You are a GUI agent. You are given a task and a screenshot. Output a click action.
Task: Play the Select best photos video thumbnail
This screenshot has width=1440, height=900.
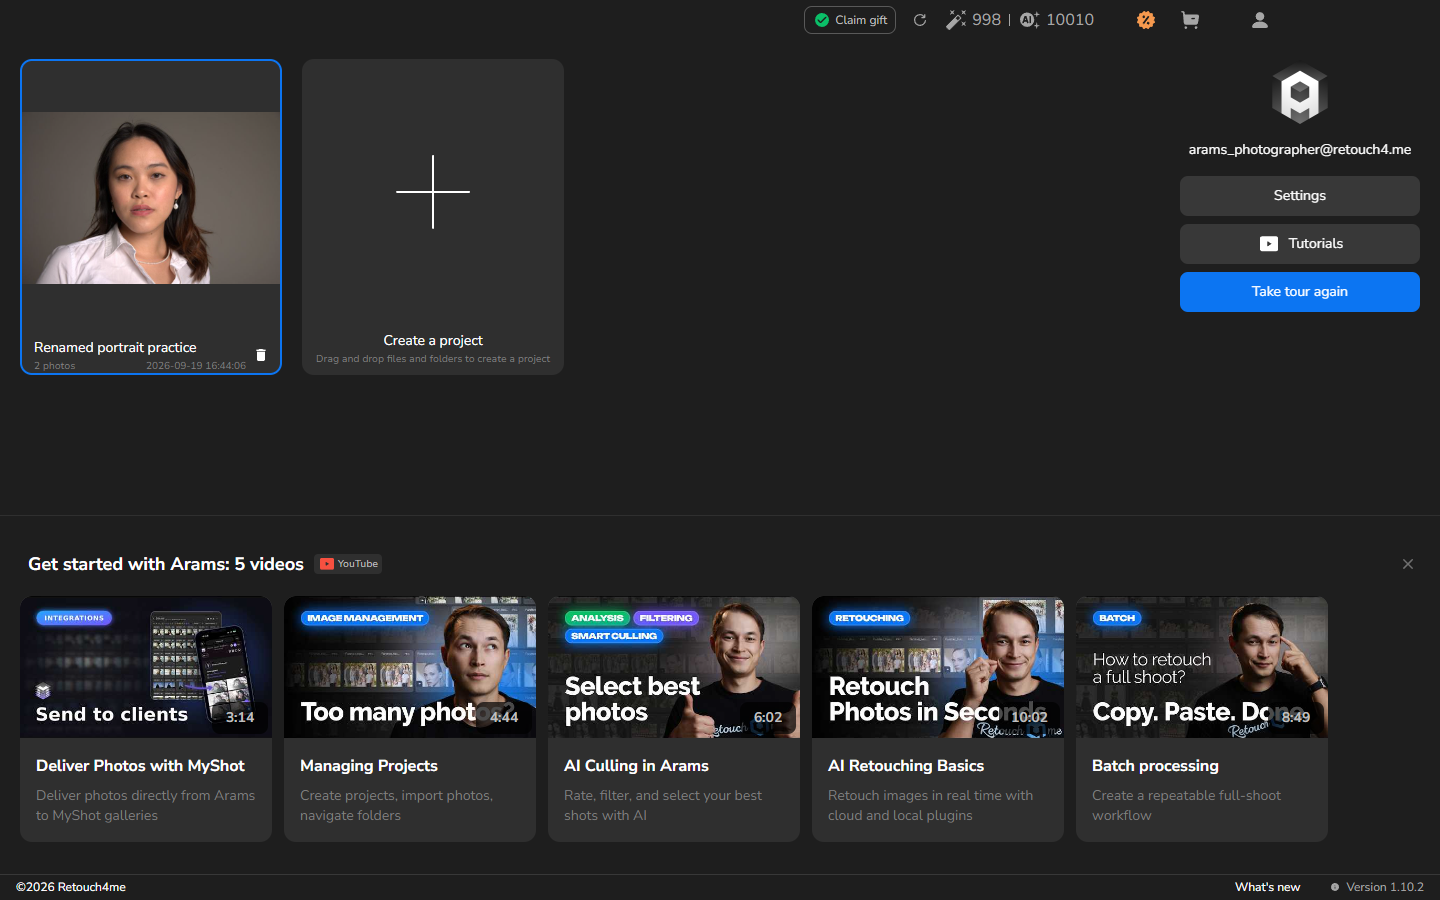coord(674,667)
